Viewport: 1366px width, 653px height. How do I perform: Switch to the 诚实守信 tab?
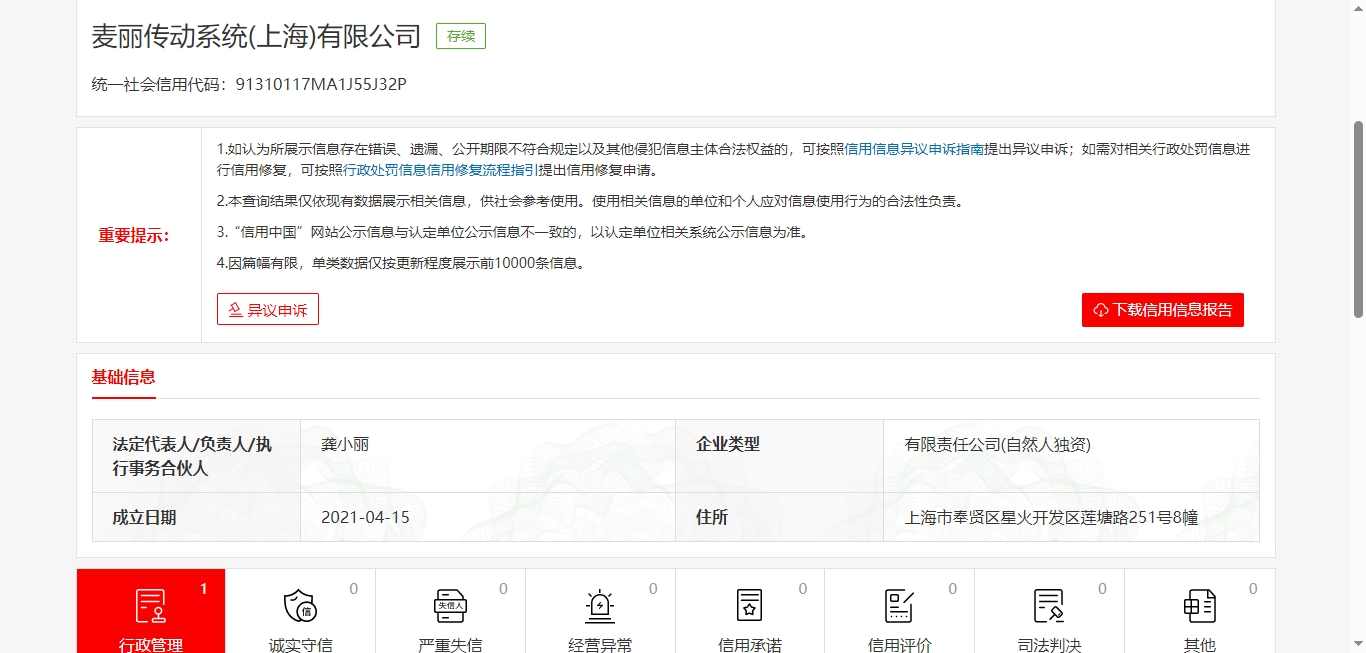(x=301, y=611)
